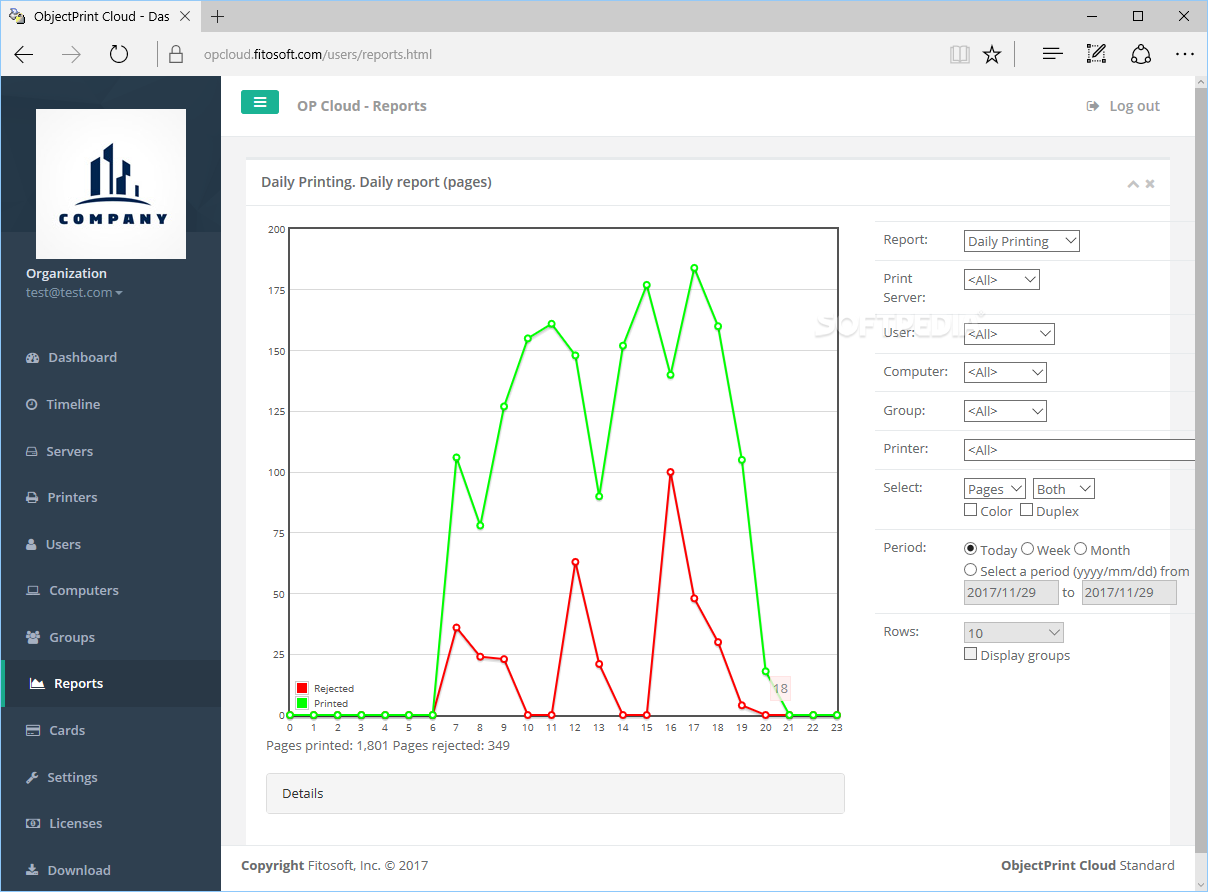Collapse the Daily Printing panel chevron
This screenshot has height=892, width=1208.
point(1133,184)
